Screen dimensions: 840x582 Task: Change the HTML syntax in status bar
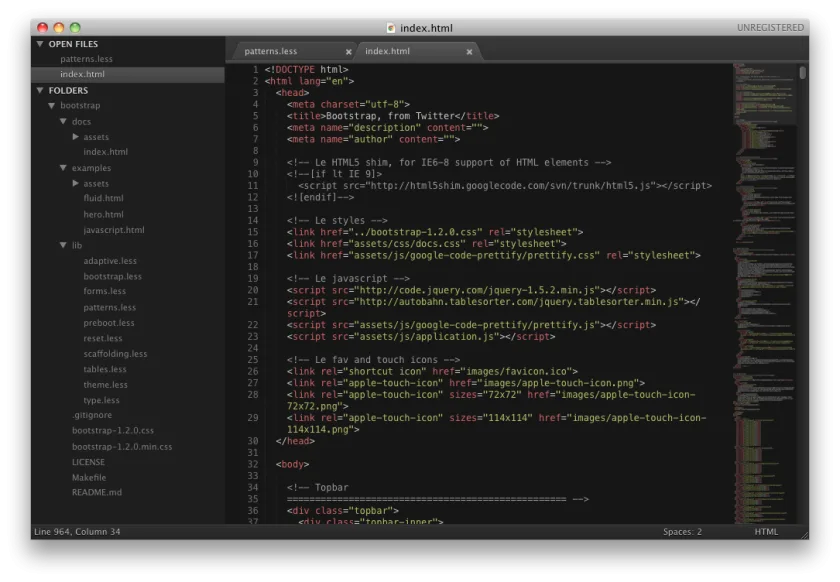click(x=766, y=532)
